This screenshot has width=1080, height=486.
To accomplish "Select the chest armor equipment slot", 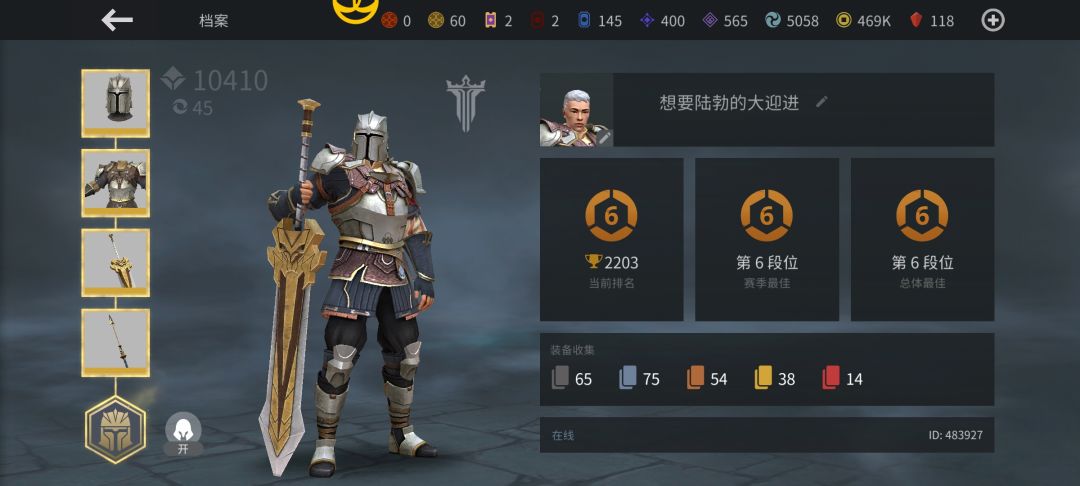I will [x=116, y=183].
